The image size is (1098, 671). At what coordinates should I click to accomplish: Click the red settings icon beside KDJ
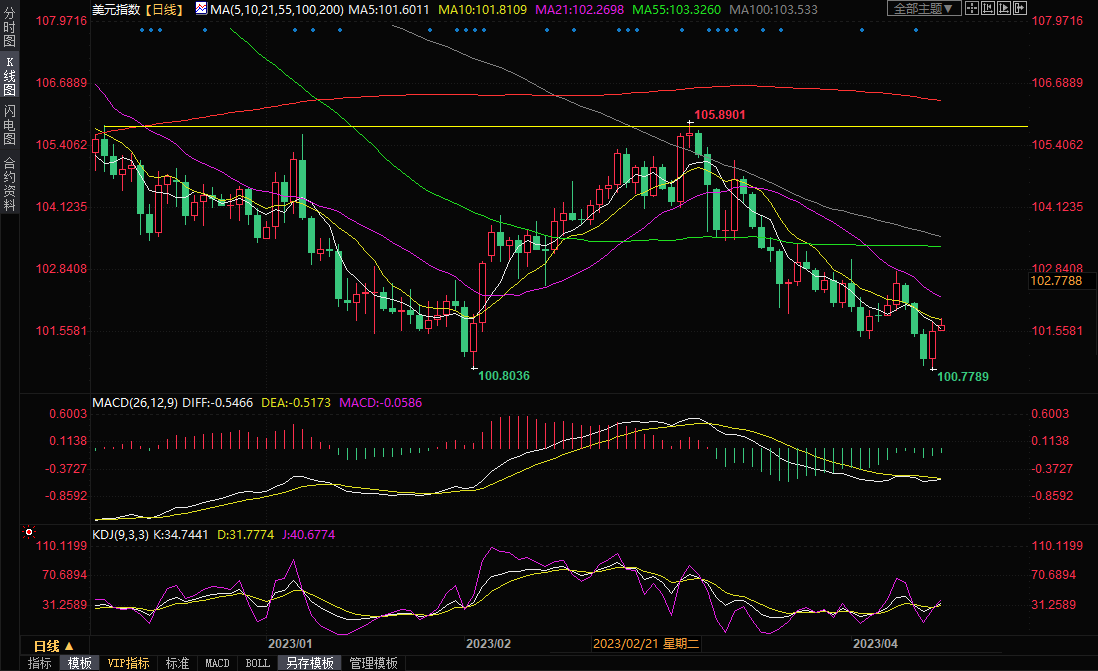(28, 534)
